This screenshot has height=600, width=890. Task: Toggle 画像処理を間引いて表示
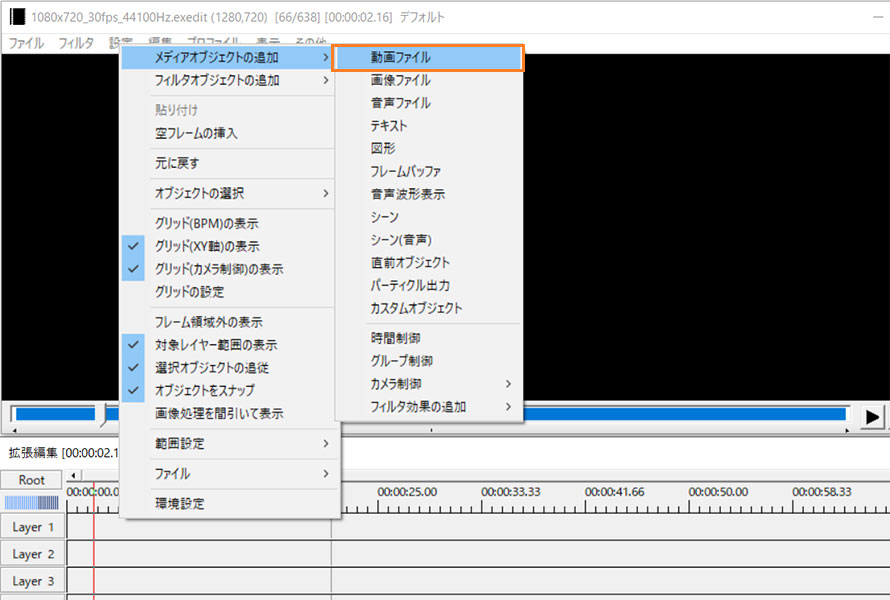227,413
